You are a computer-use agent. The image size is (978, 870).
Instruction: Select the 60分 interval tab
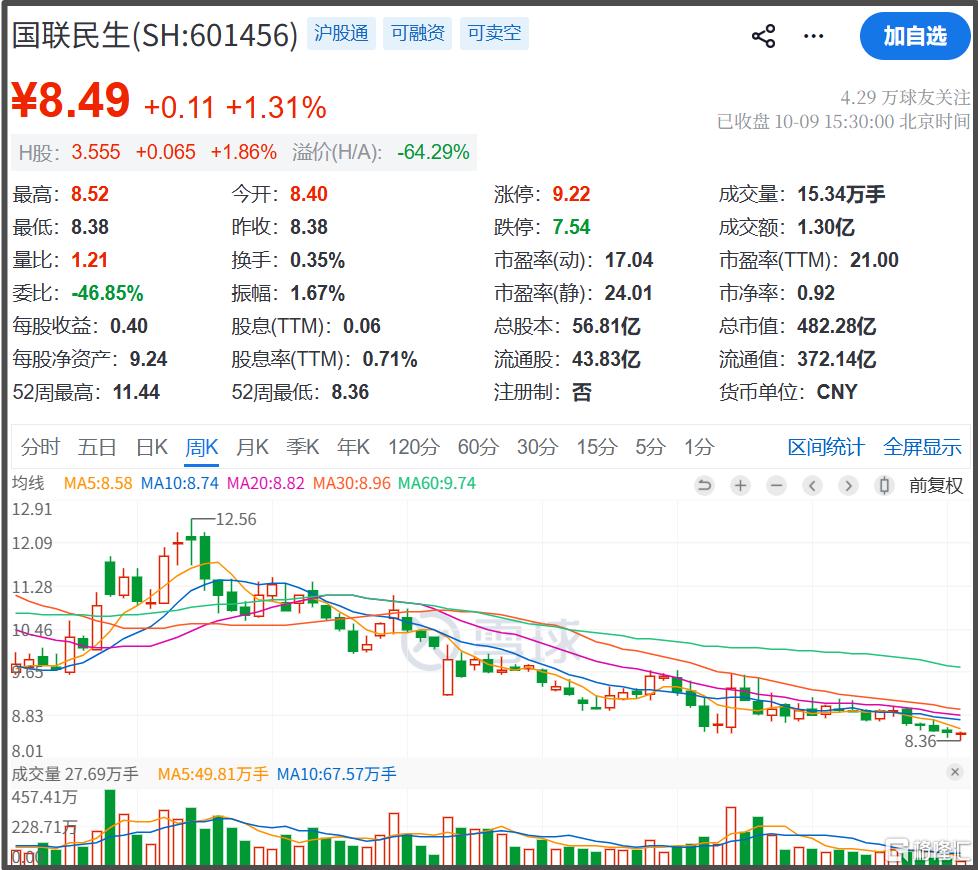[x=478, y=447]
